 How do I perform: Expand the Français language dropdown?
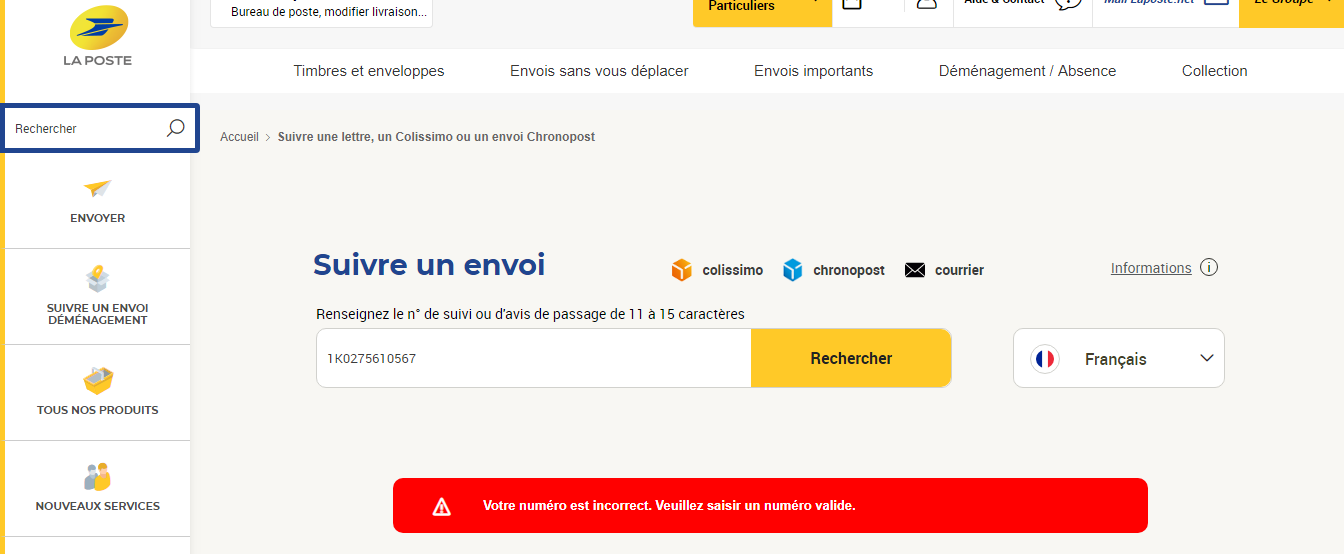click(1119, 358)
